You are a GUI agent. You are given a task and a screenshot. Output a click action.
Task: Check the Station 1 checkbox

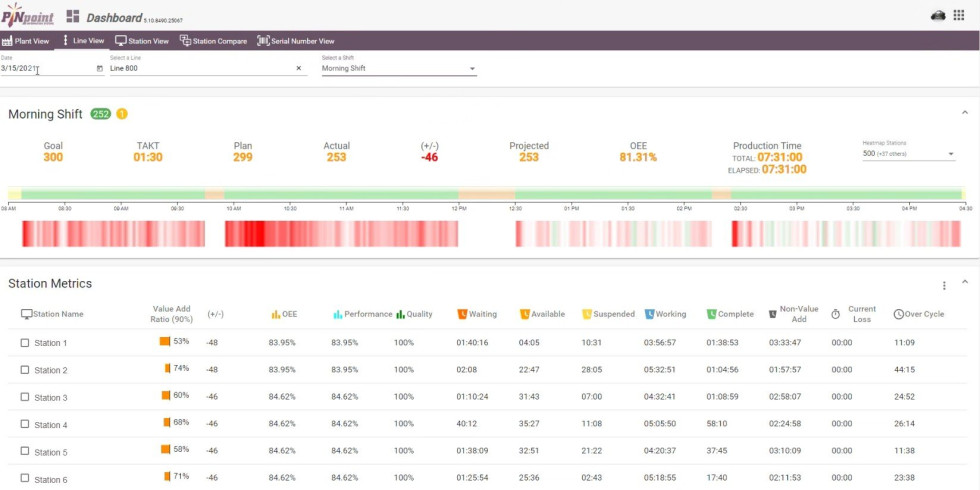25,343
